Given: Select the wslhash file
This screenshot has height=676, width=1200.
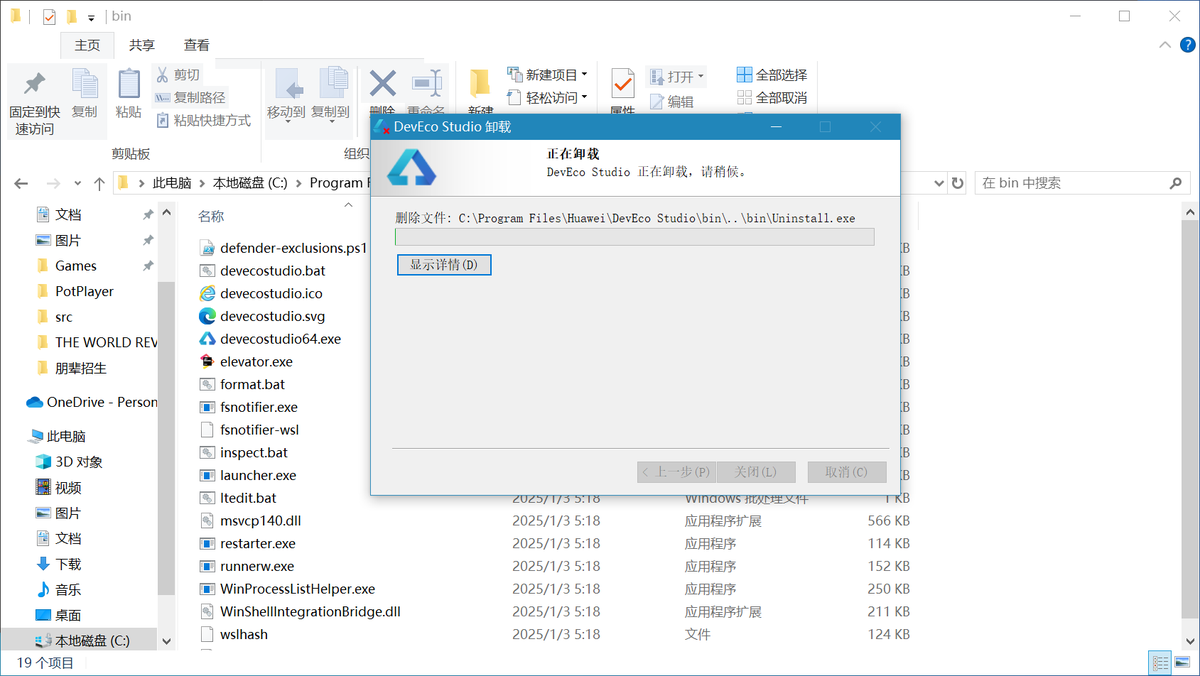Looking at the screenshot, I should coord(244,634).
